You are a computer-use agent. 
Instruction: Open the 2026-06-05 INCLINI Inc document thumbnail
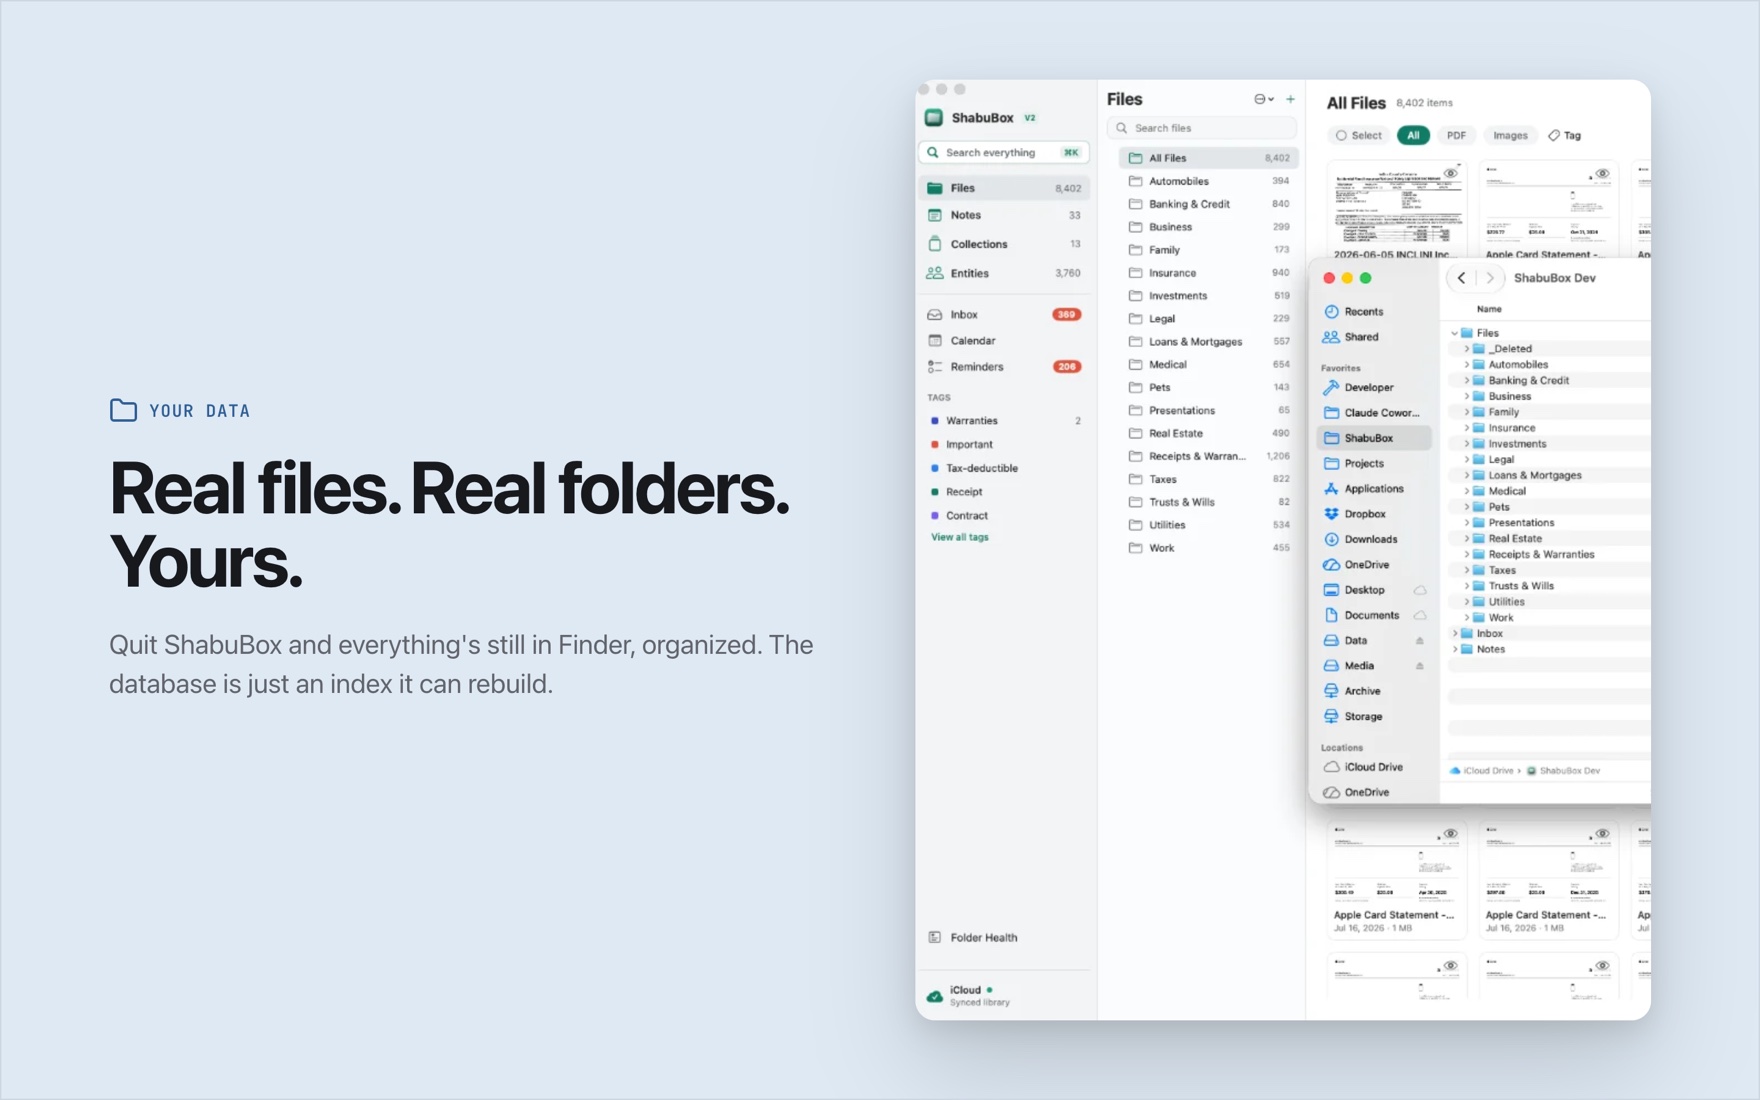pyautogui.click(x=1396, y=210)
